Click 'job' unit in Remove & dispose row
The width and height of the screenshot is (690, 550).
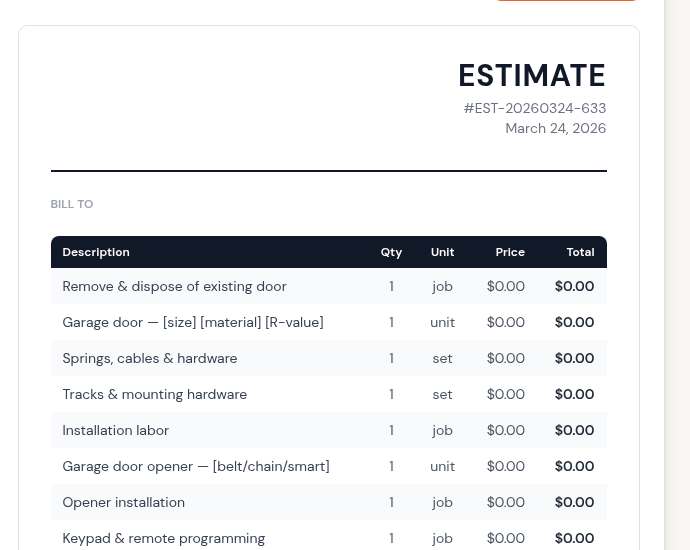point(442,287)
